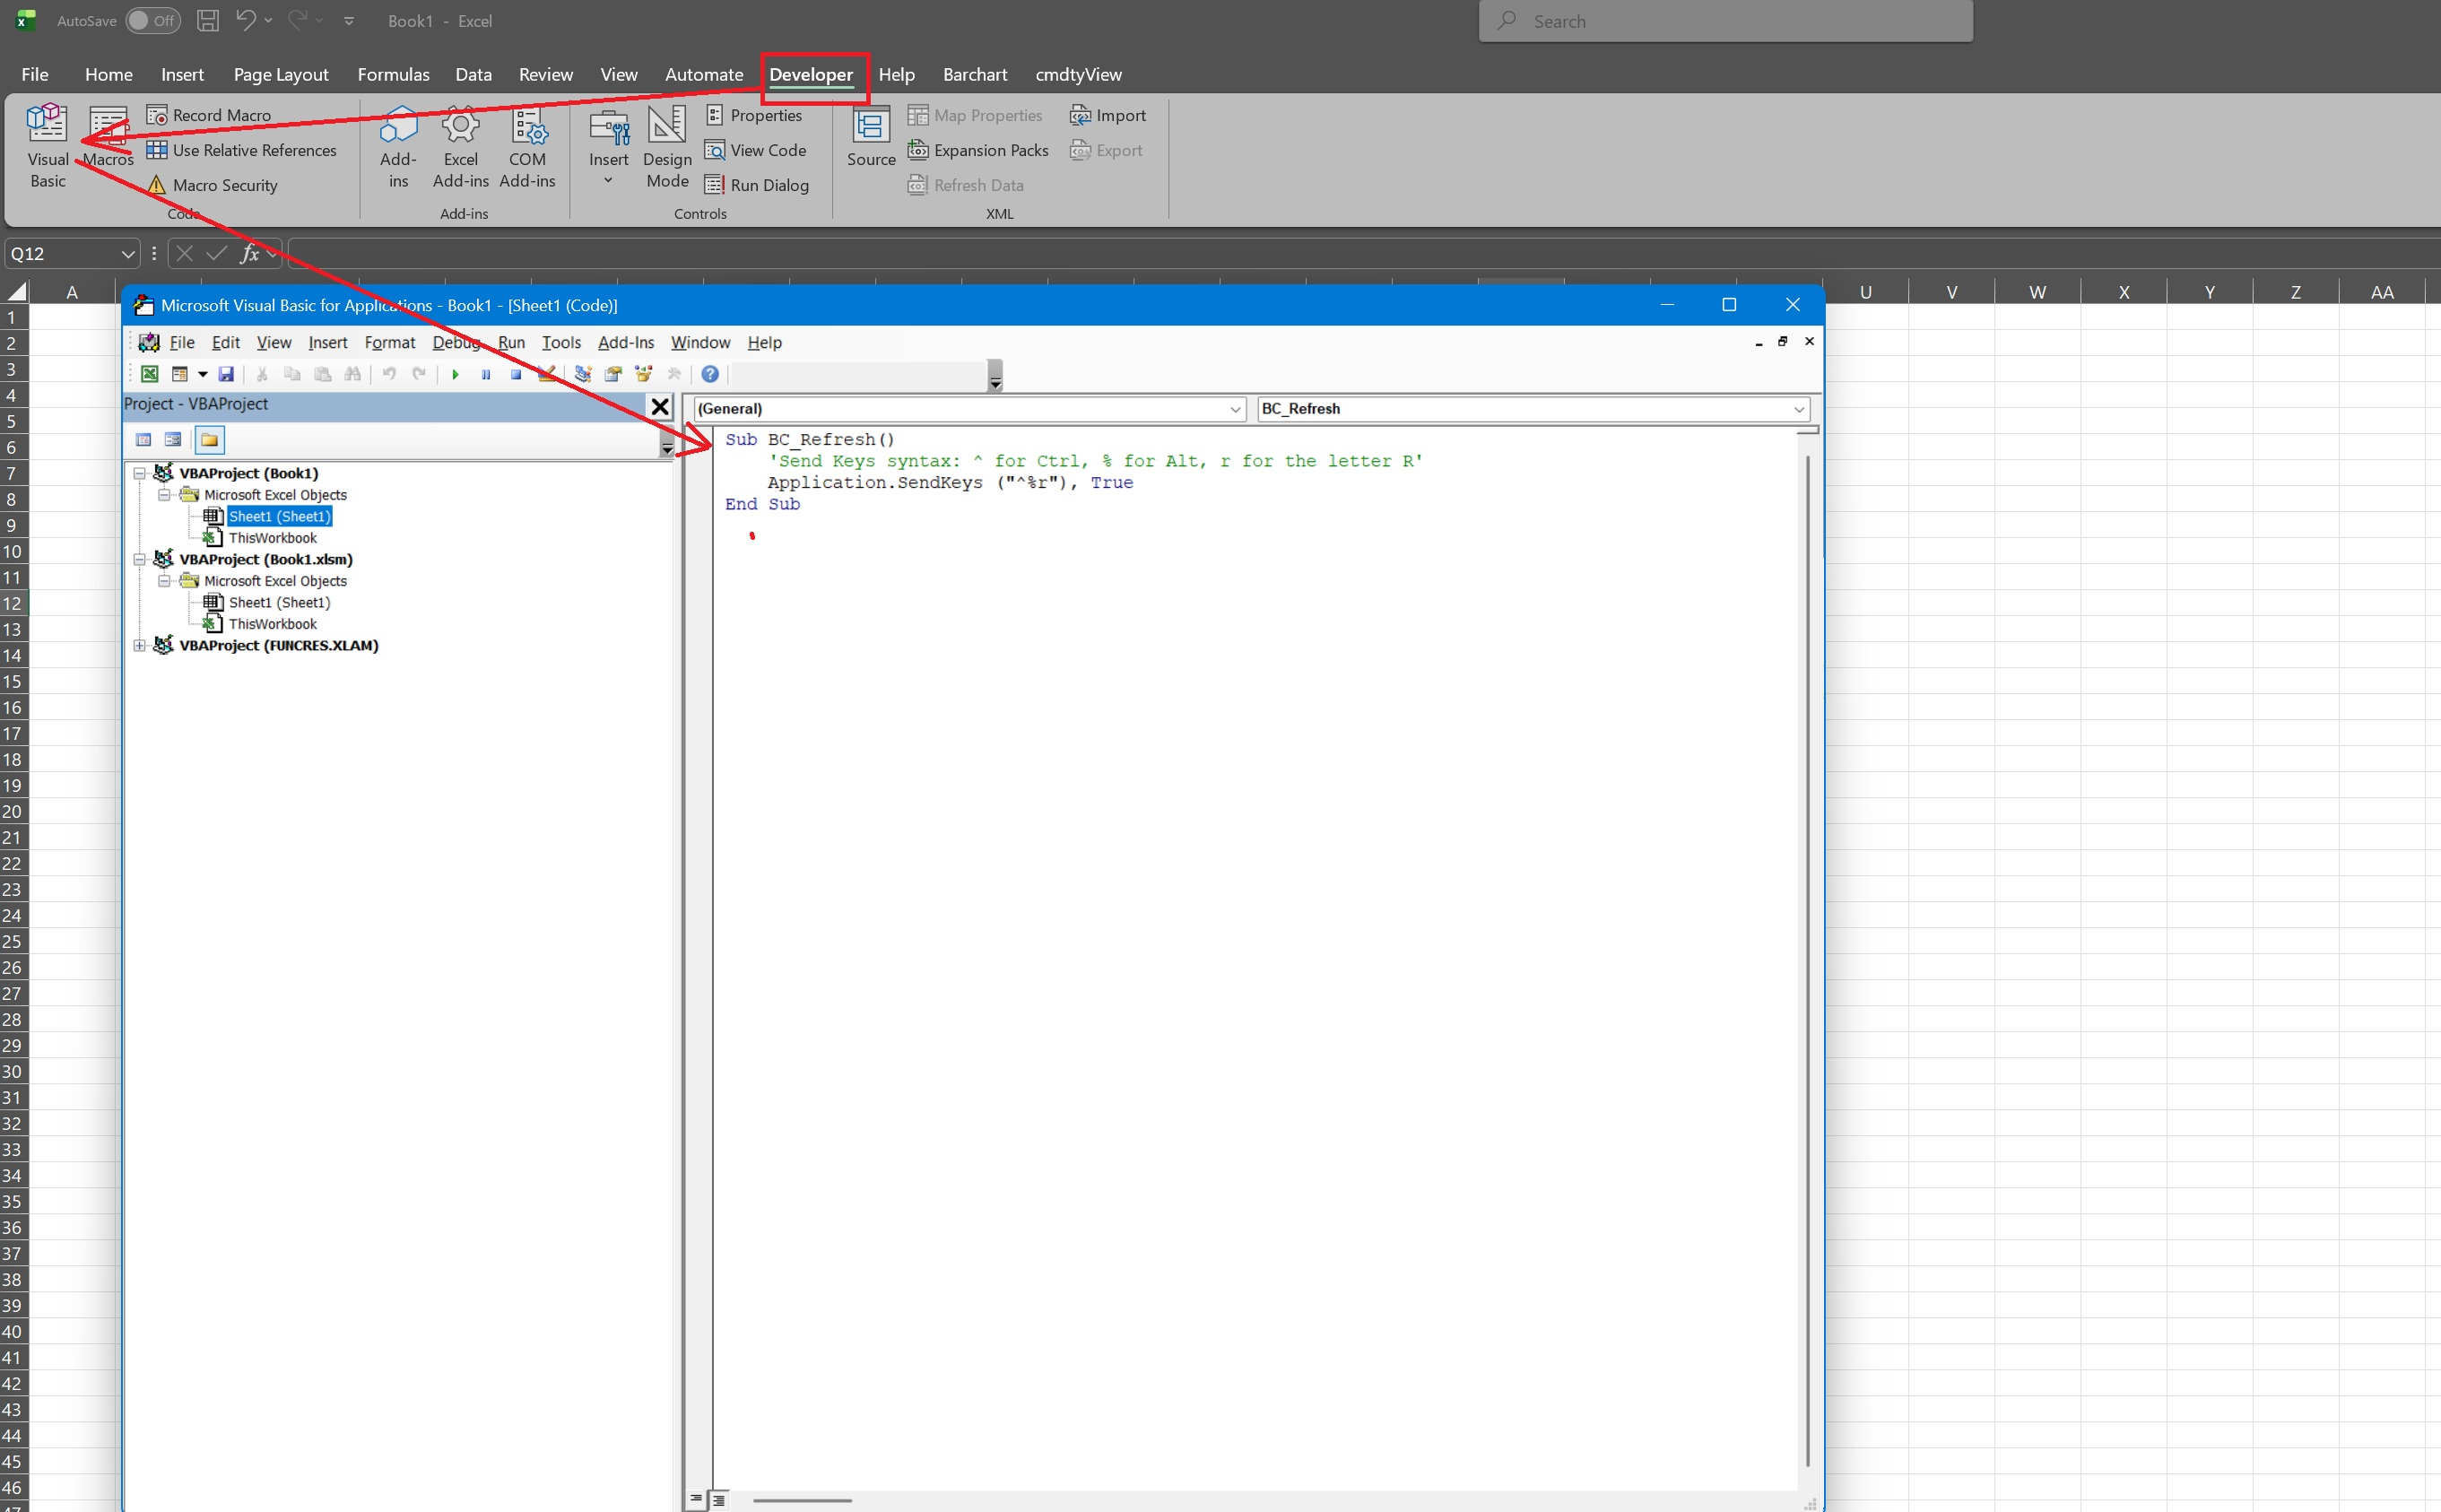Toggle Use Relative References
This screenshot has height=1512, width=2441.
coord(242,150)
